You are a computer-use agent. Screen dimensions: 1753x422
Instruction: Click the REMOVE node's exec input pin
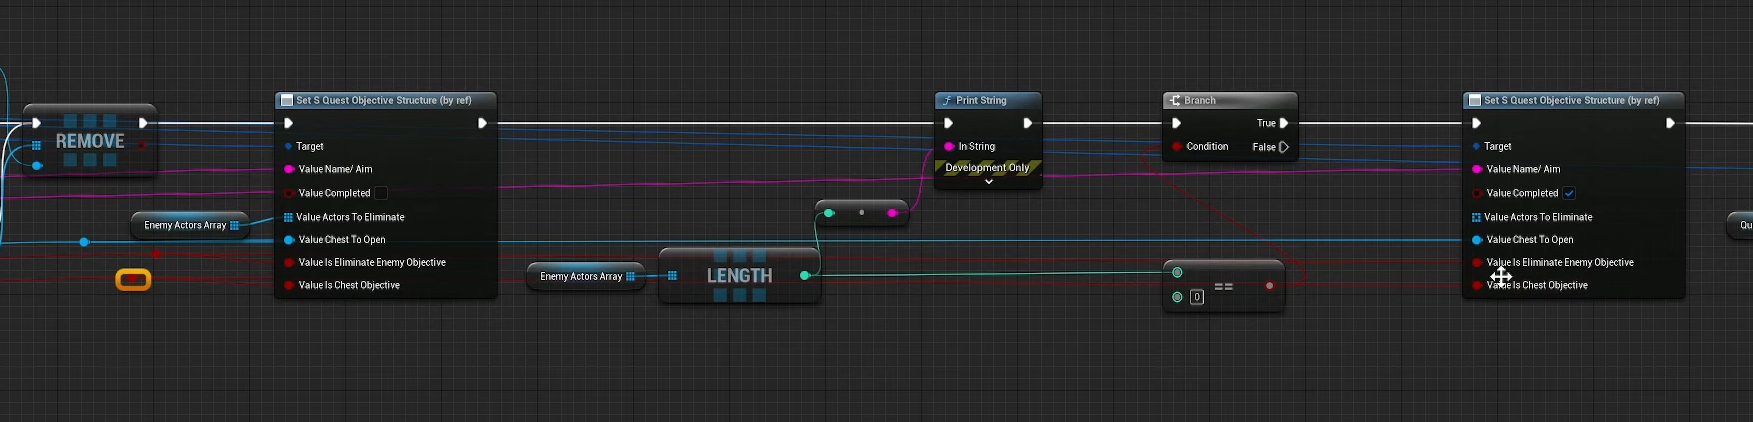[x=36, y=123]
